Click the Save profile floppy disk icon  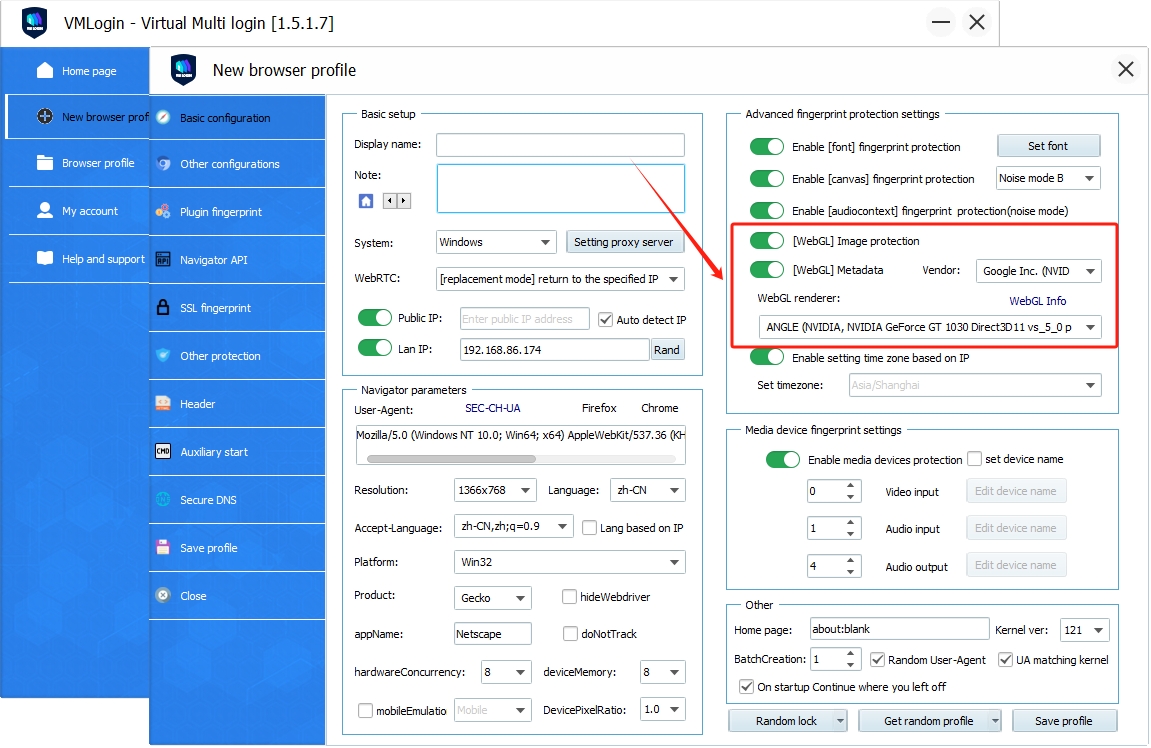tap(163, 548)
